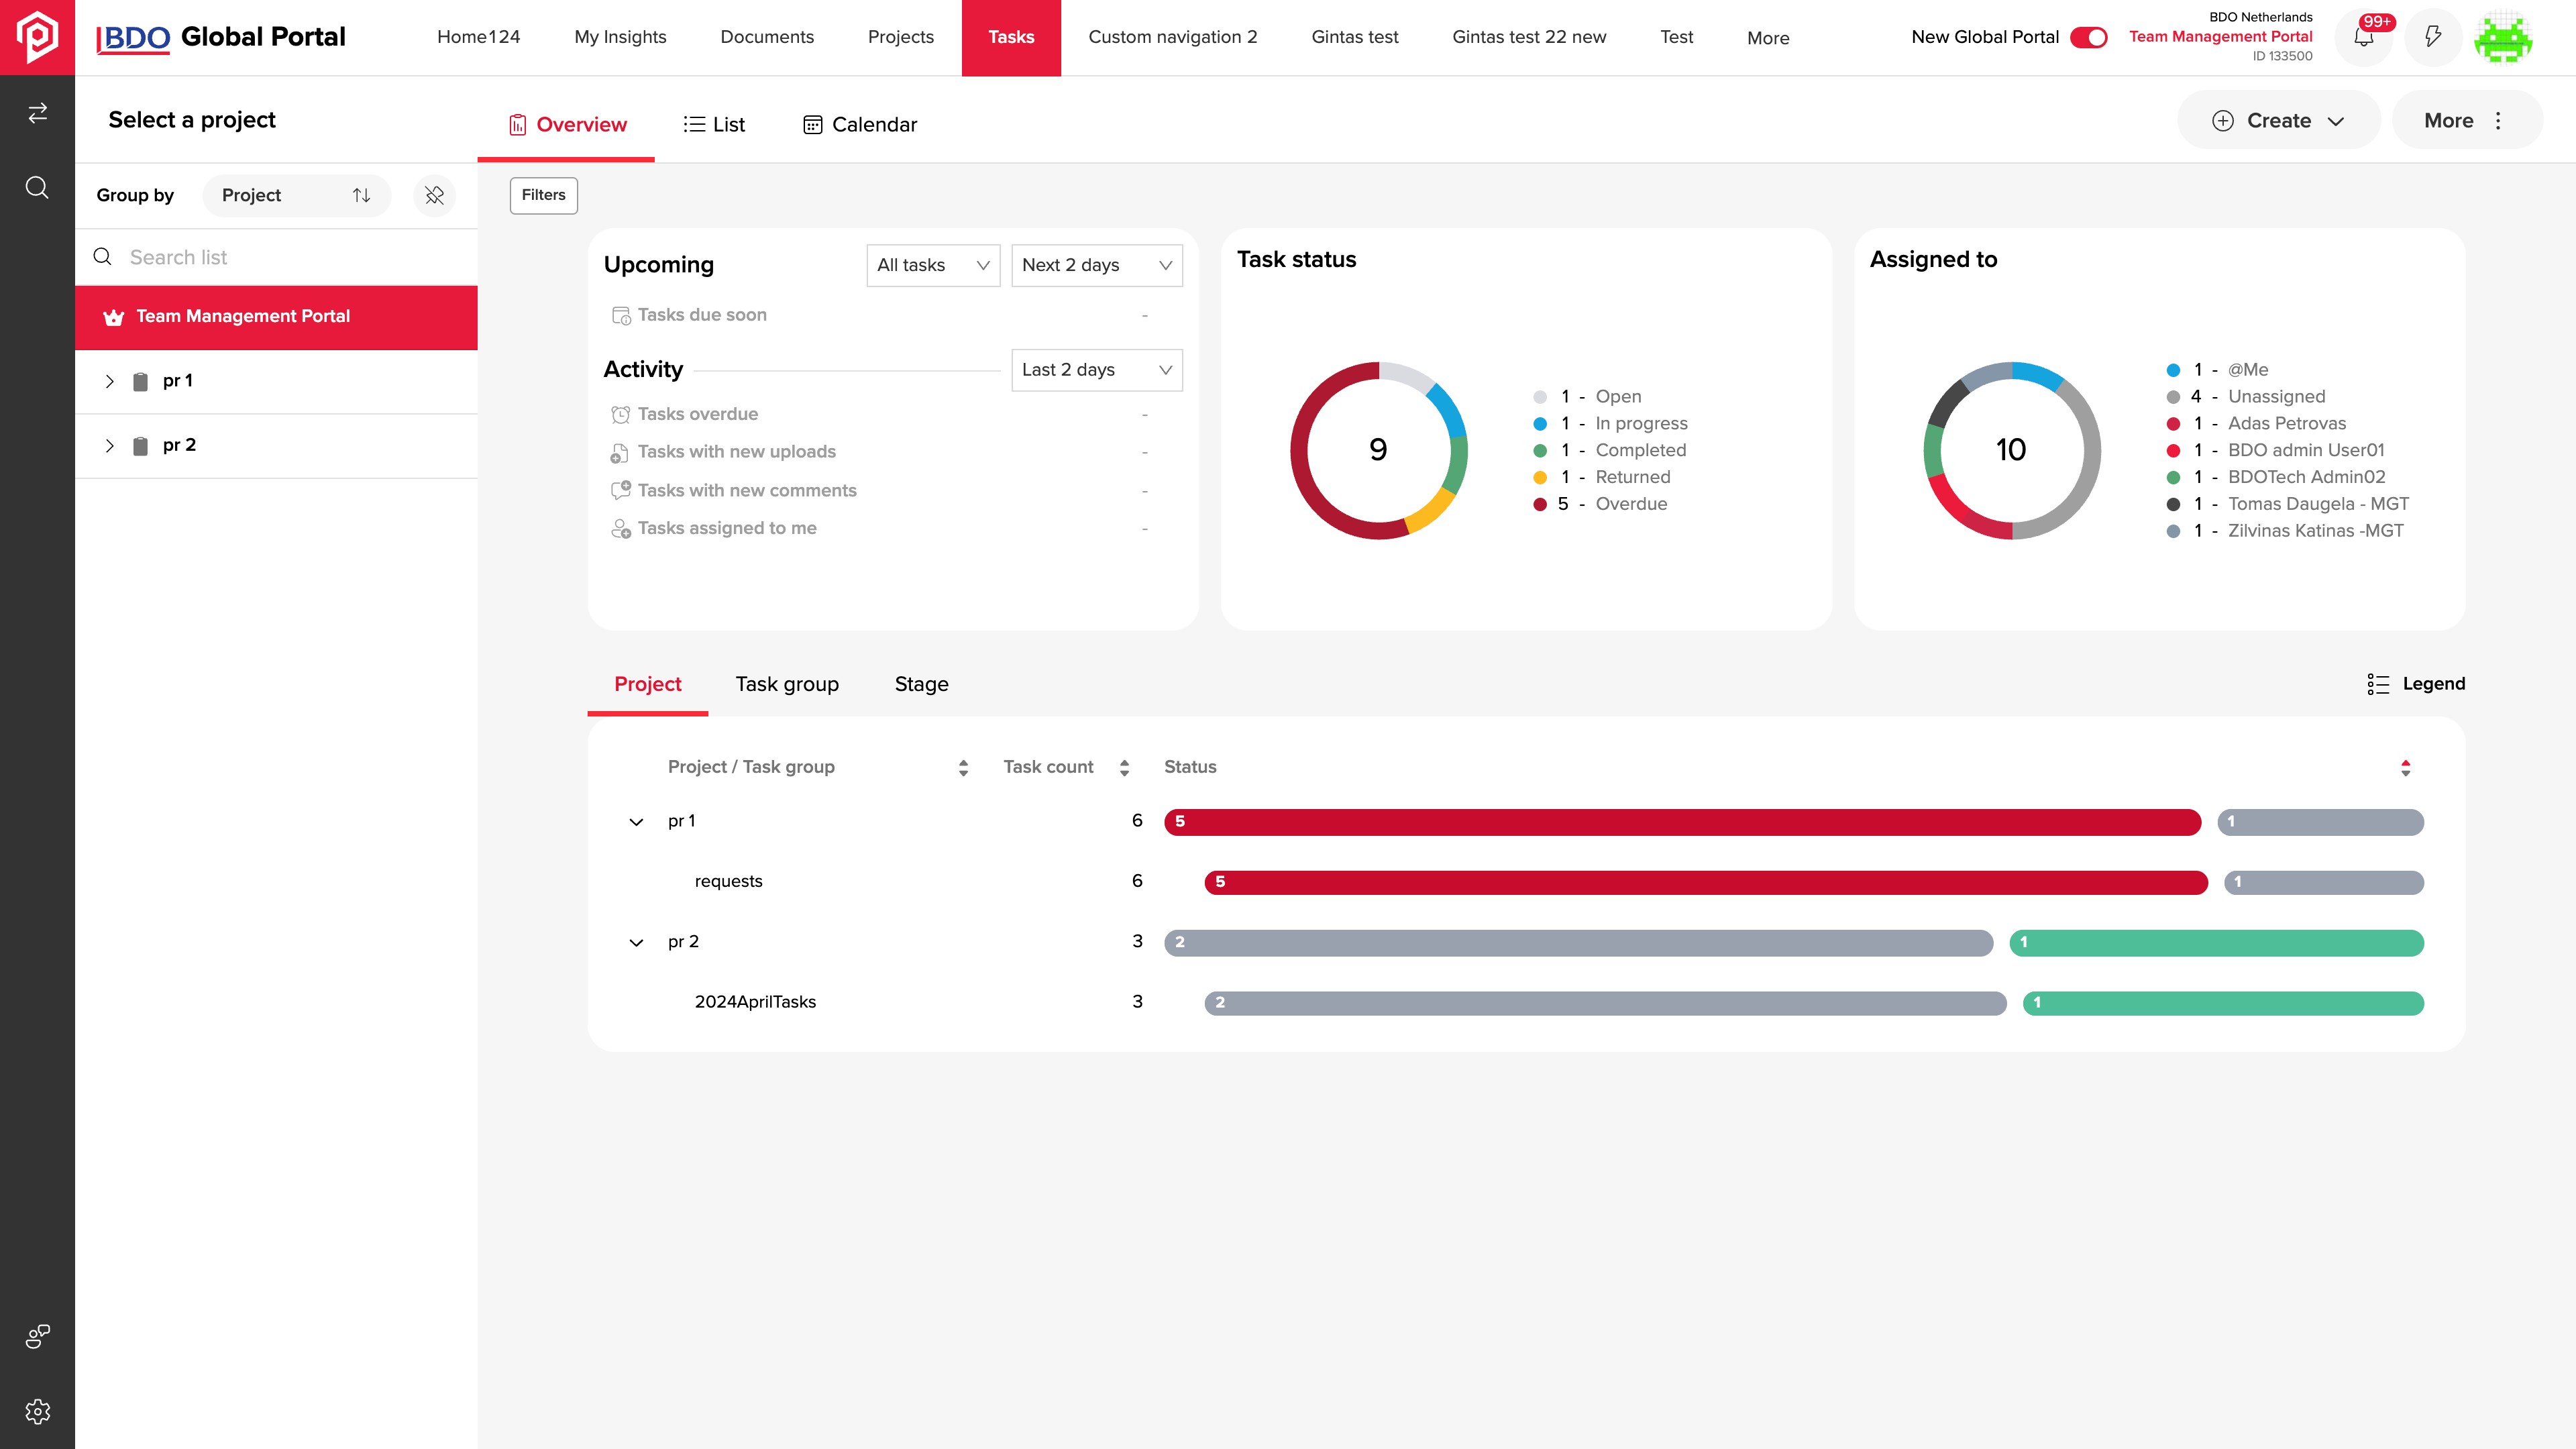Click the unpin panel icon
Image resolution: width=2576 pixels, height=1449 pixels.
pos(434,195)
